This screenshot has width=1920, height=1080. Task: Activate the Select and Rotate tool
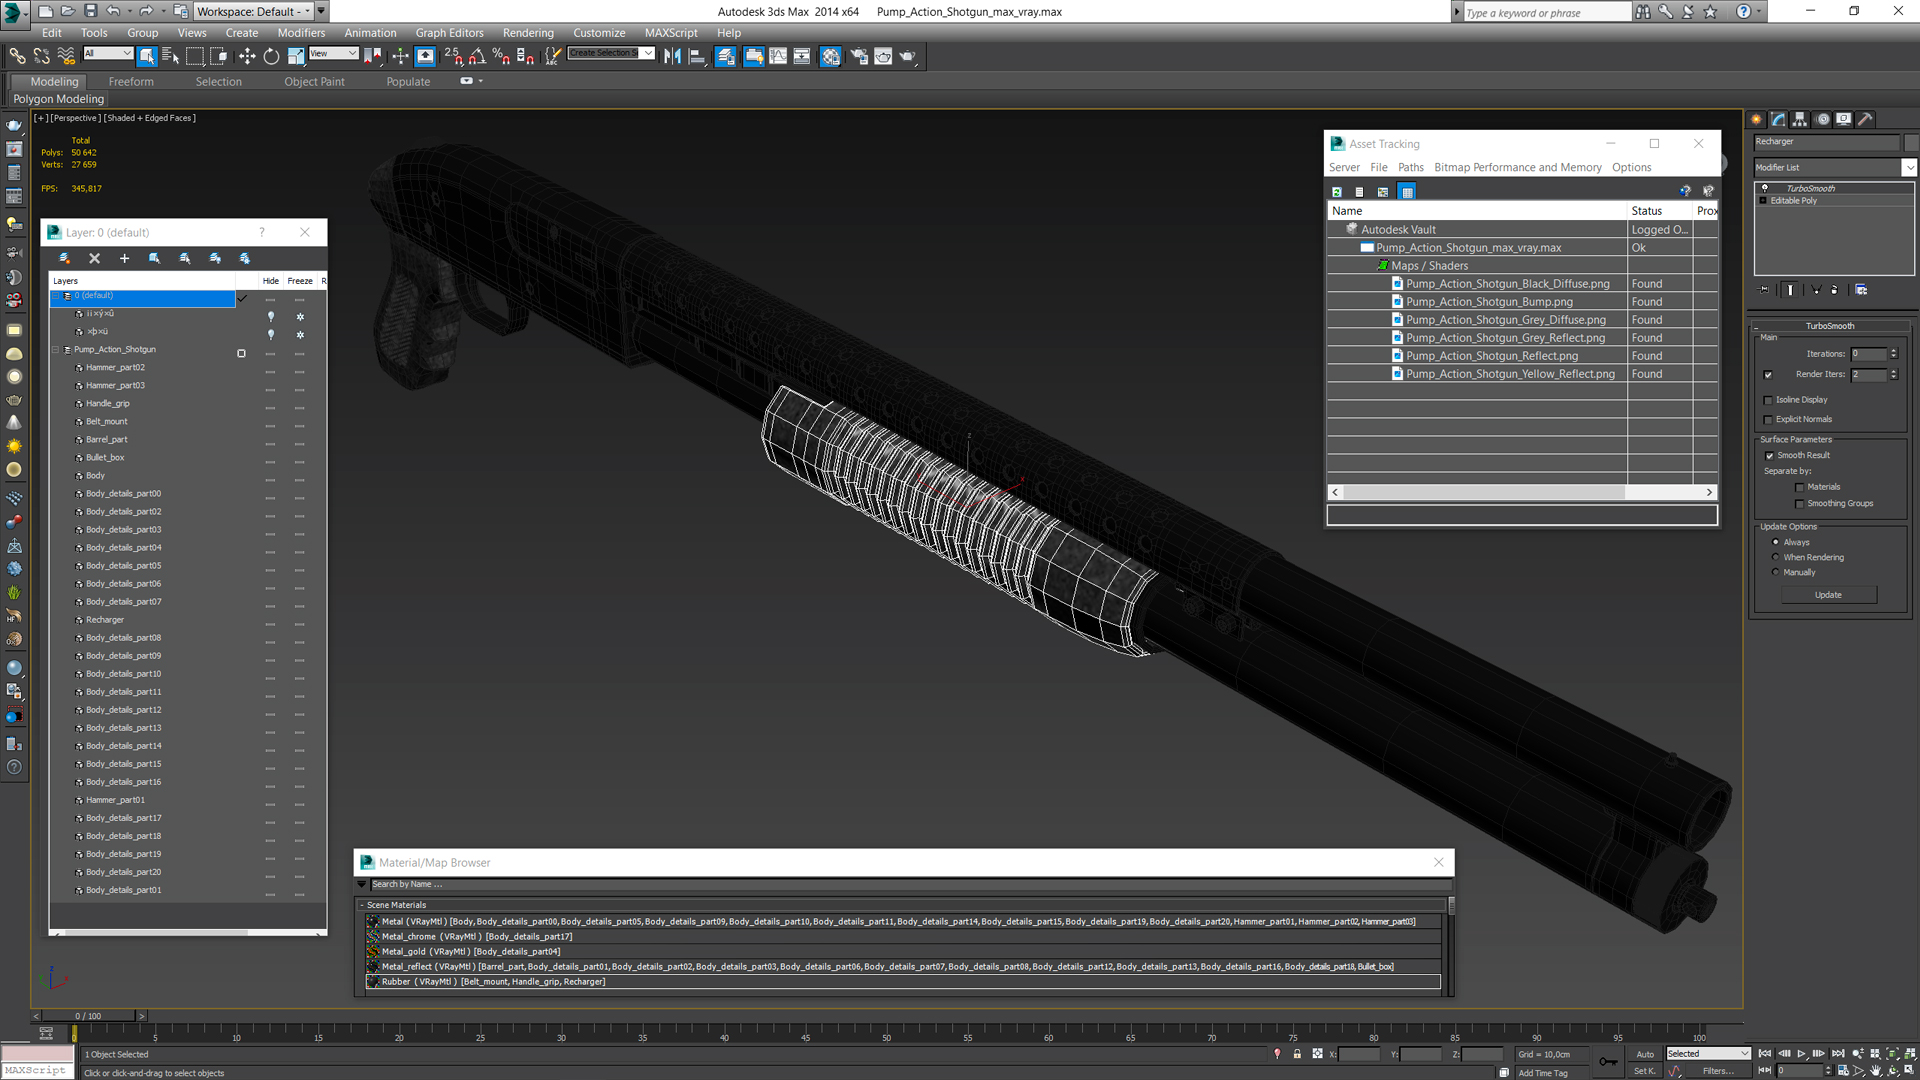271,57
